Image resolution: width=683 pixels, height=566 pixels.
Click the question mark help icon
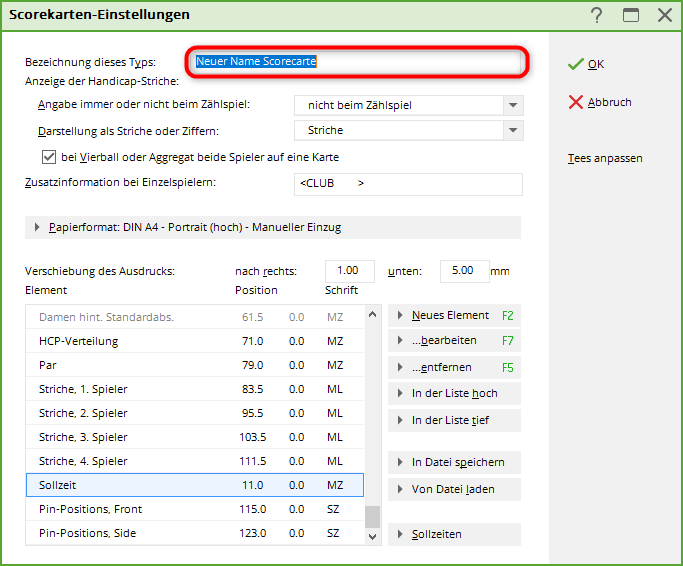[x=597, y=15]
